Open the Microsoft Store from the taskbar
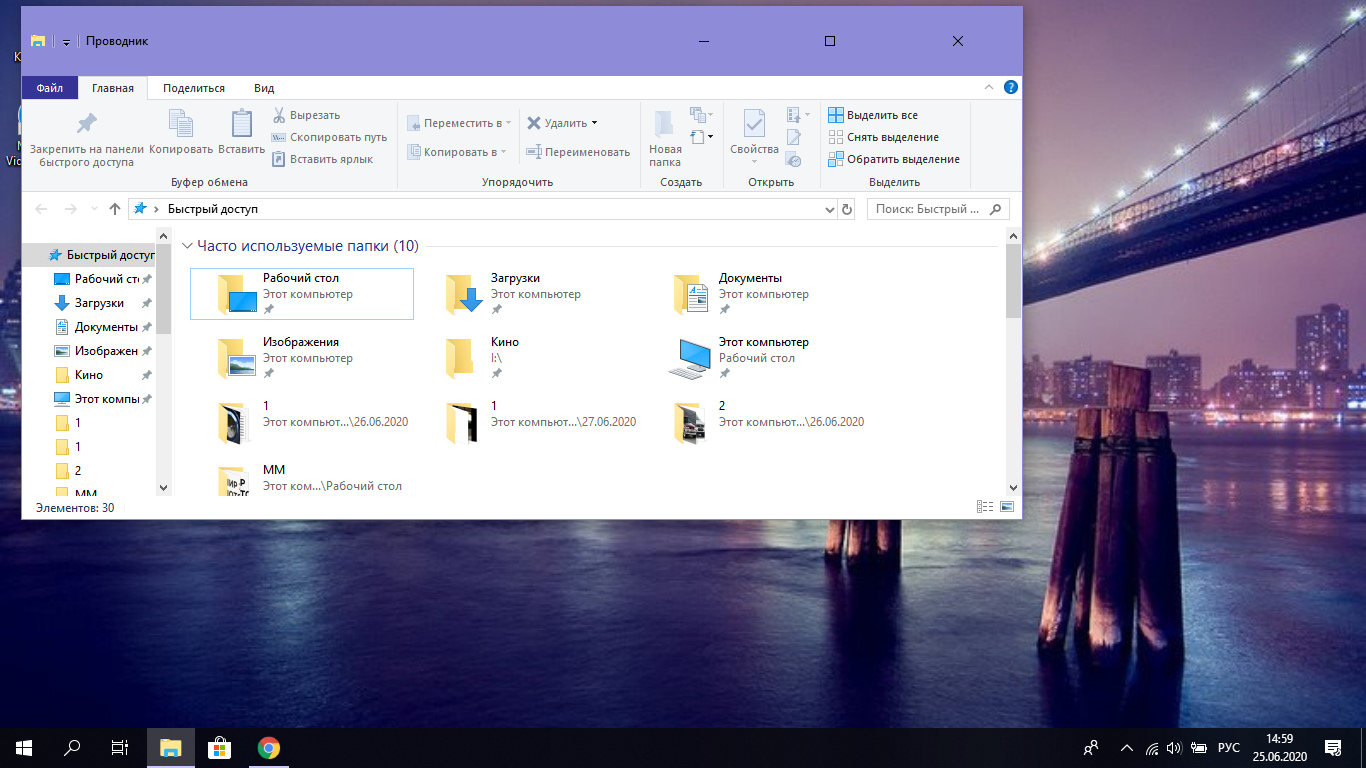 pos(219,747)
